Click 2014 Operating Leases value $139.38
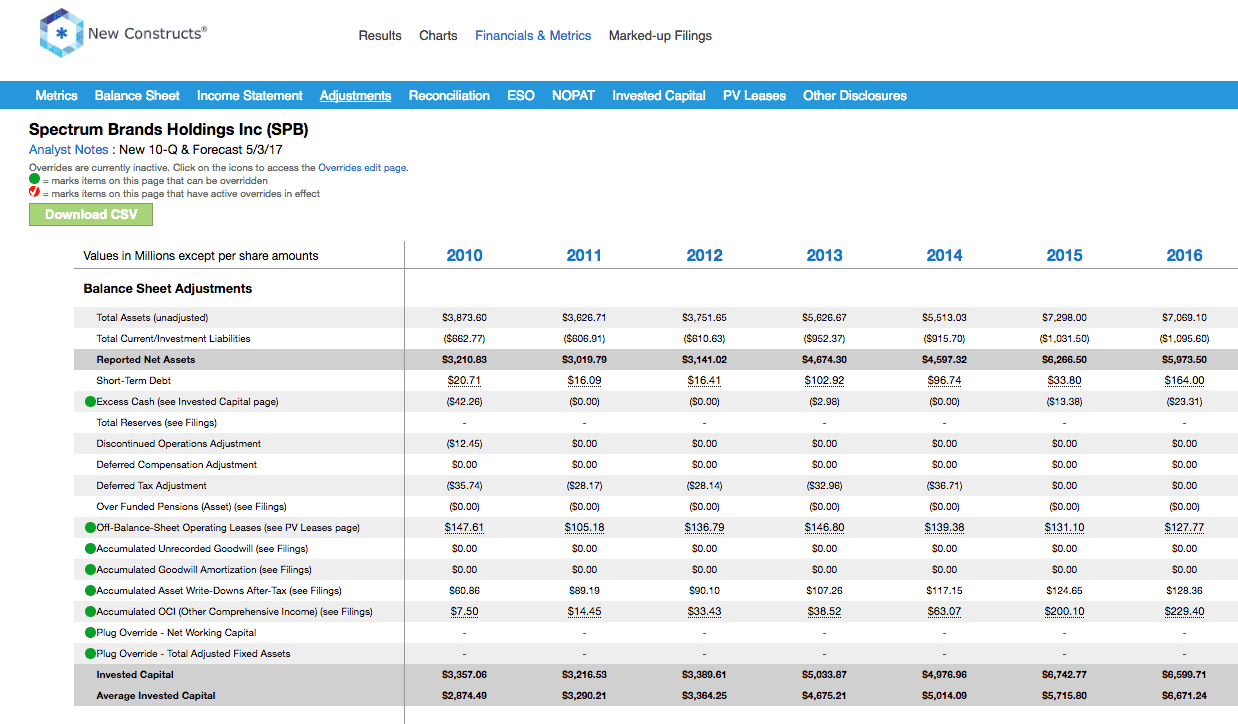Image resolution: width=1238 pixels, height=724 pixels. (x=944, y=528)
